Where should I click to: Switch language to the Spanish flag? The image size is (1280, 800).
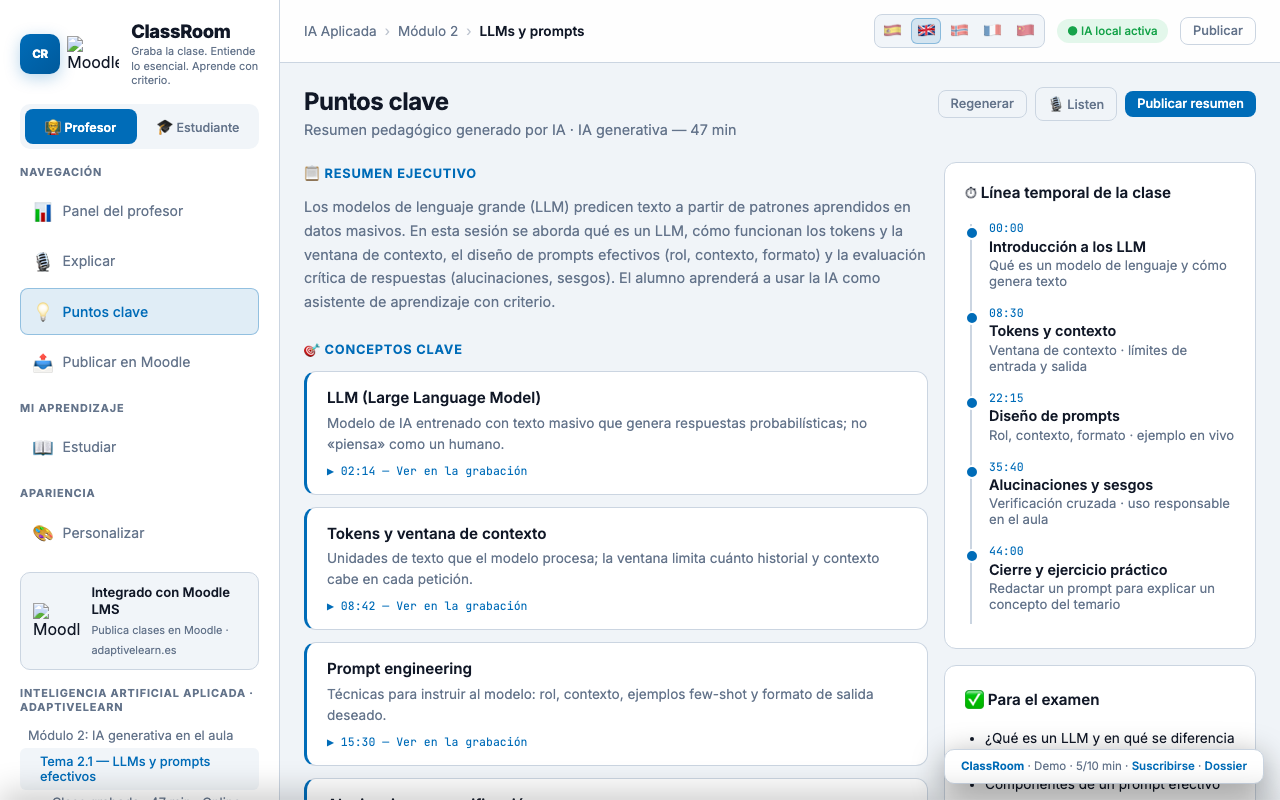coord(893,31)
